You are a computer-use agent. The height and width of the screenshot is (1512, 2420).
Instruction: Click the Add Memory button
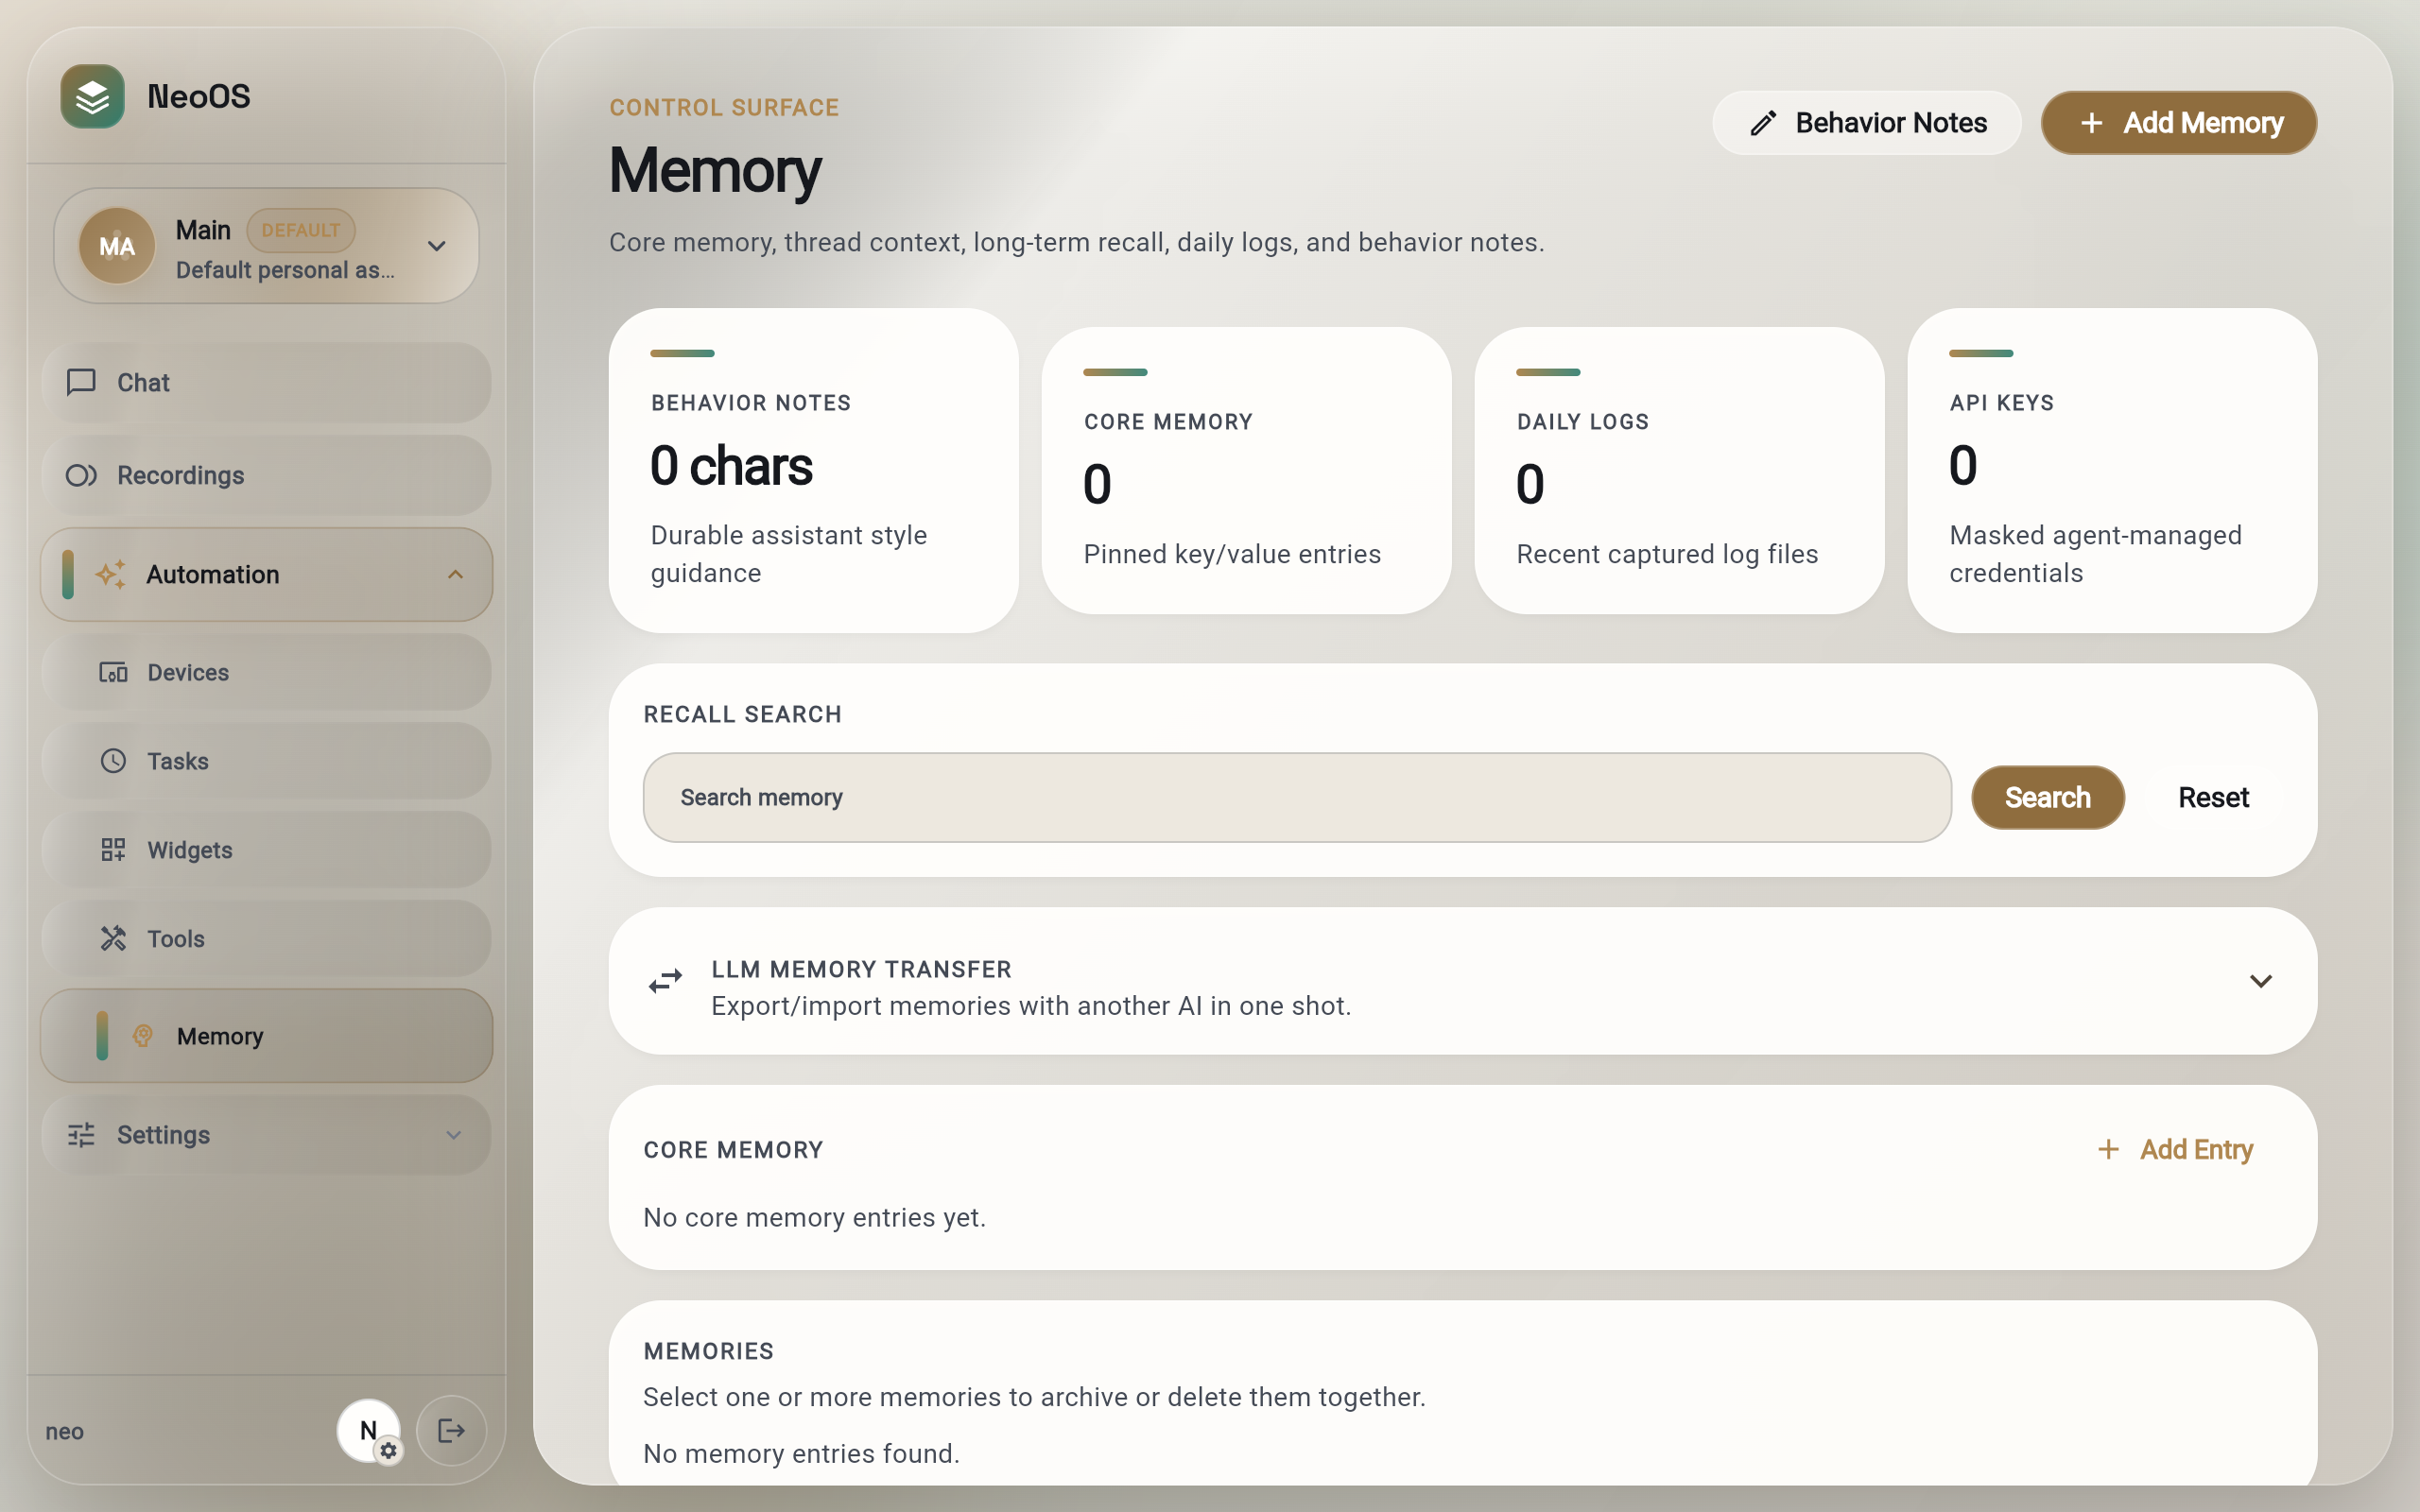coord(2178,123)
